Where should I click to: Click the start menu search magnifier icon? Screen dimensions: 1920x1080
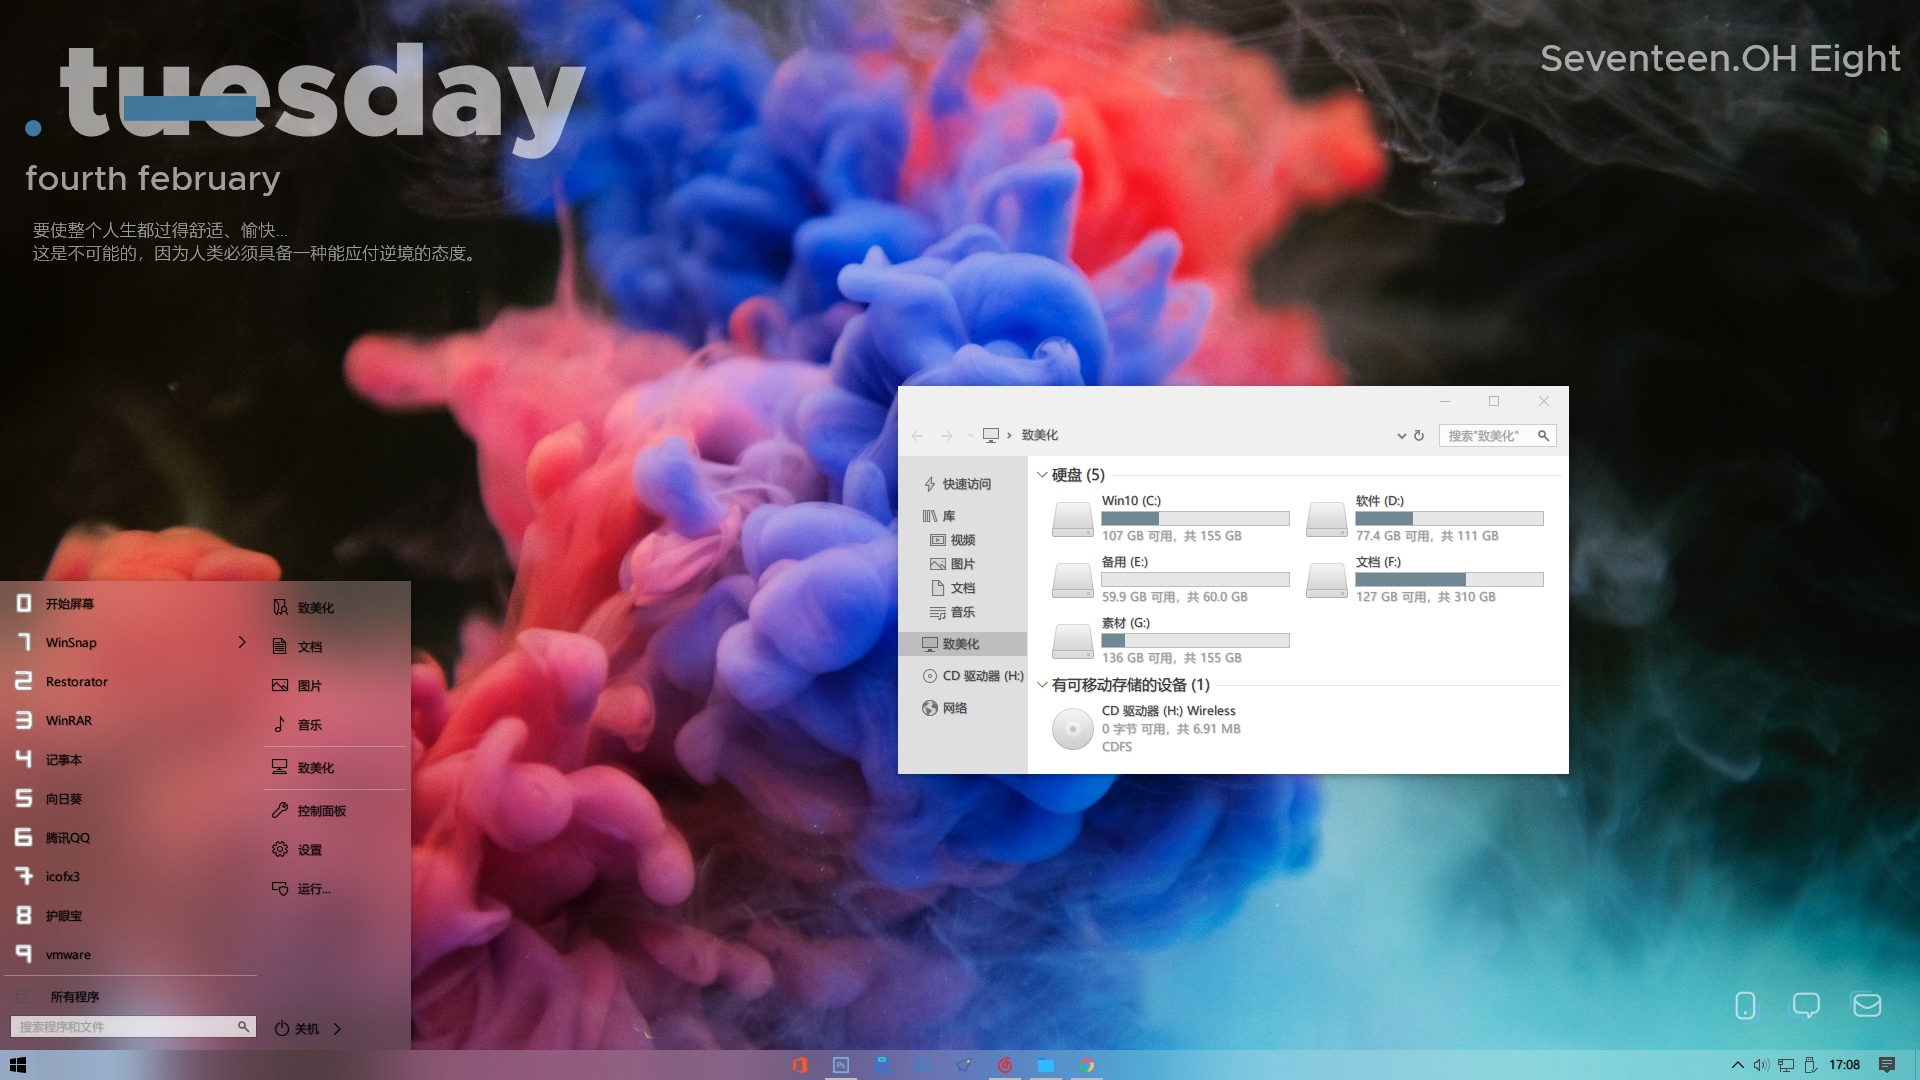243,1027
